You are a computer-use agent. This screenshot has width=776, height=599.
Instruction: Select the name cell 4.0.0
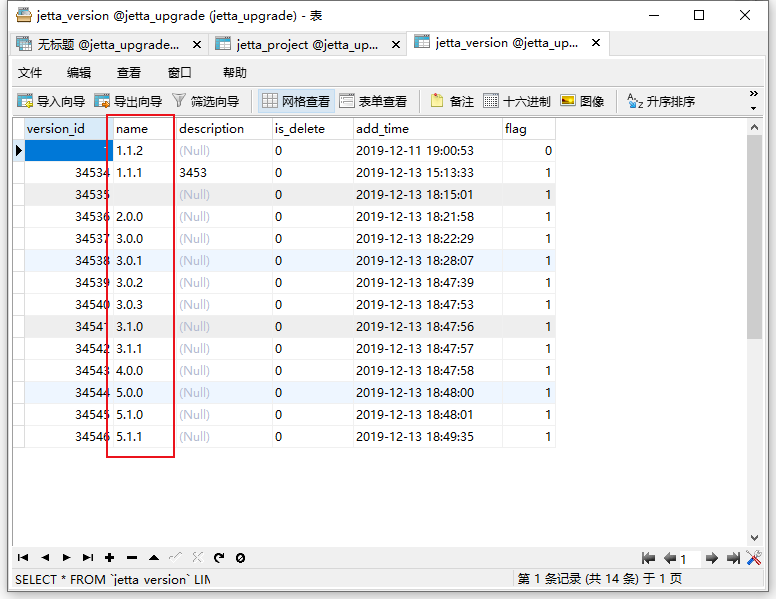coord(144,371)
